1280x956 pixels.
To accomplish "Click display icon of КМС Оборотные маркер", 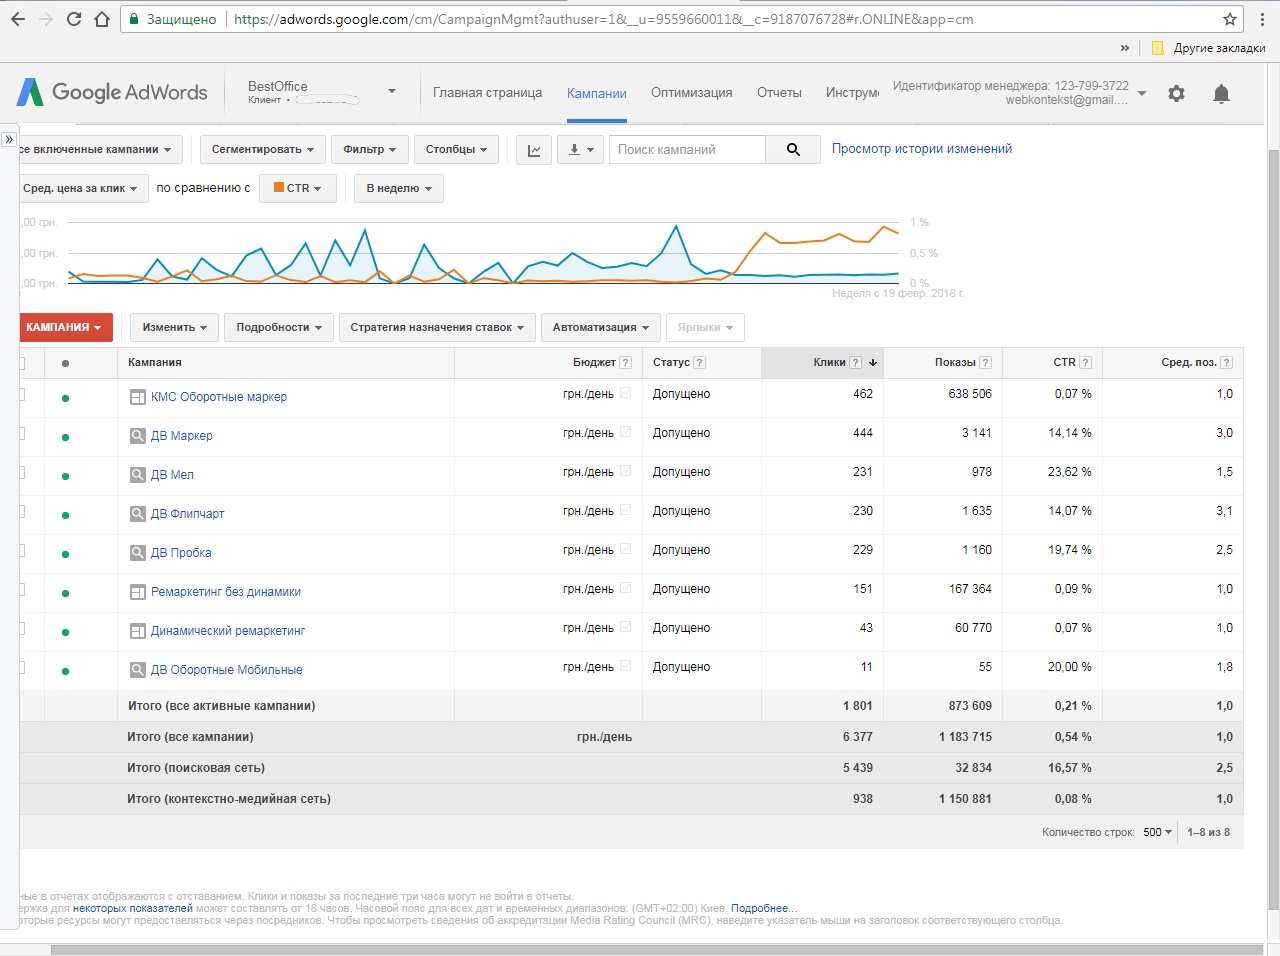I will tap(138, 397).
